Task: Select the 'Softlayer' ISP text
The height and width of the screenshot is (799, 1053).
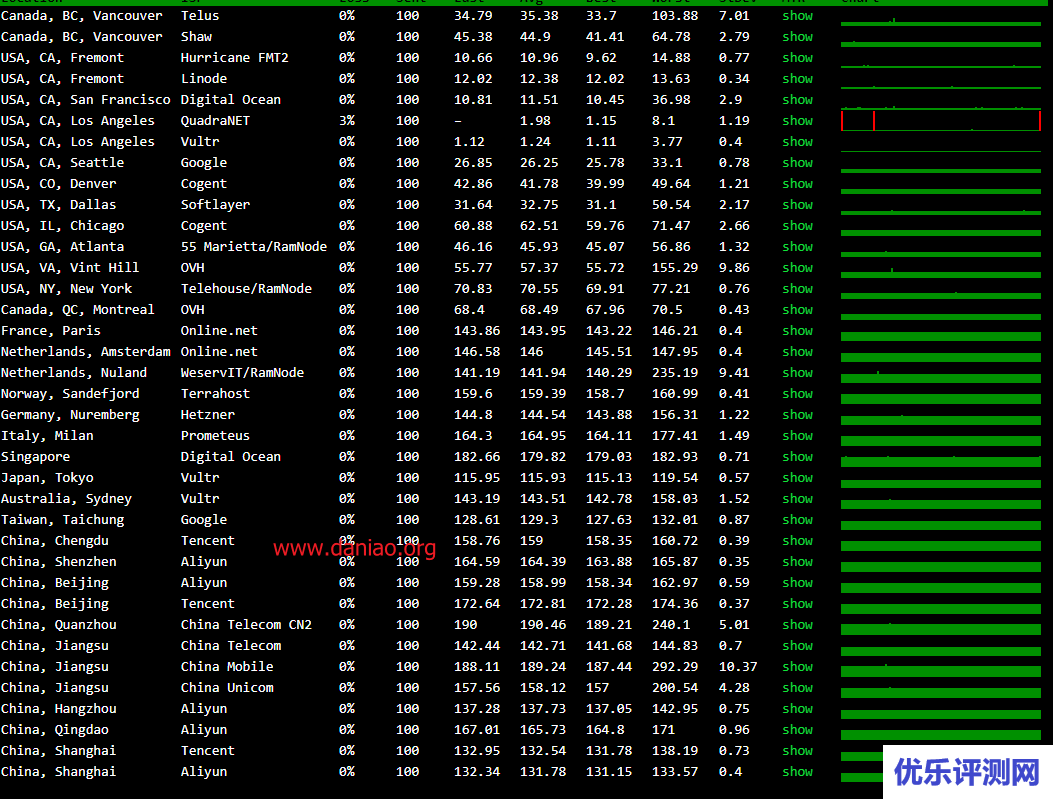Action: point(215,205)
